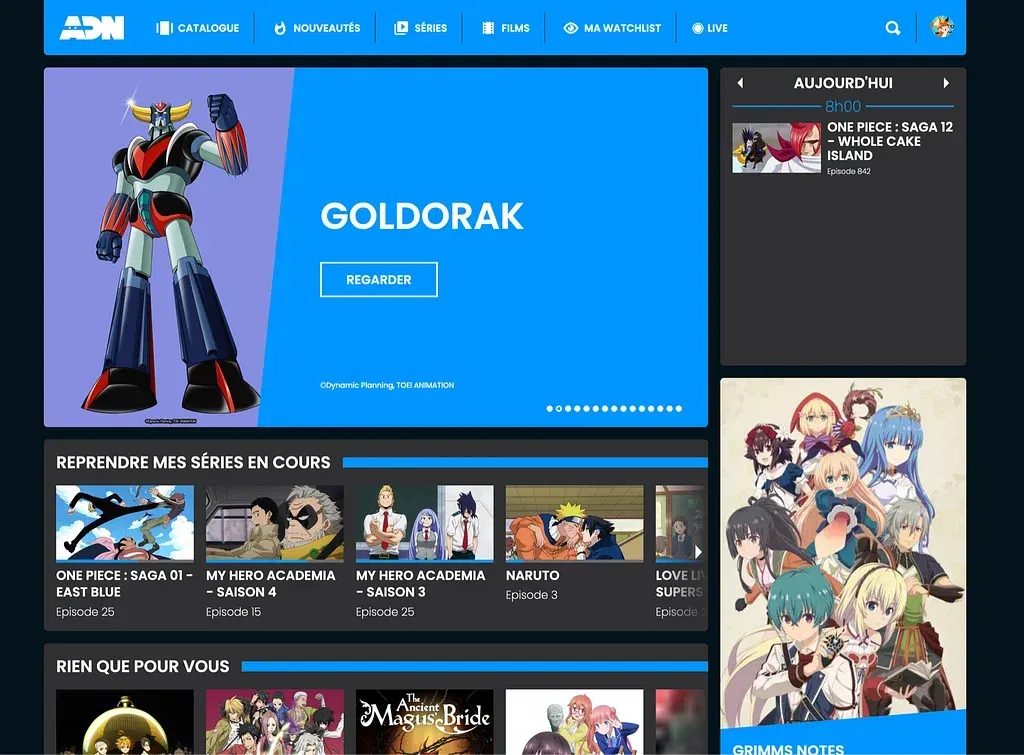Open the pink-haired girls recommendation thumbnail
Screen dimensions: 1024x755
[575, 722]
